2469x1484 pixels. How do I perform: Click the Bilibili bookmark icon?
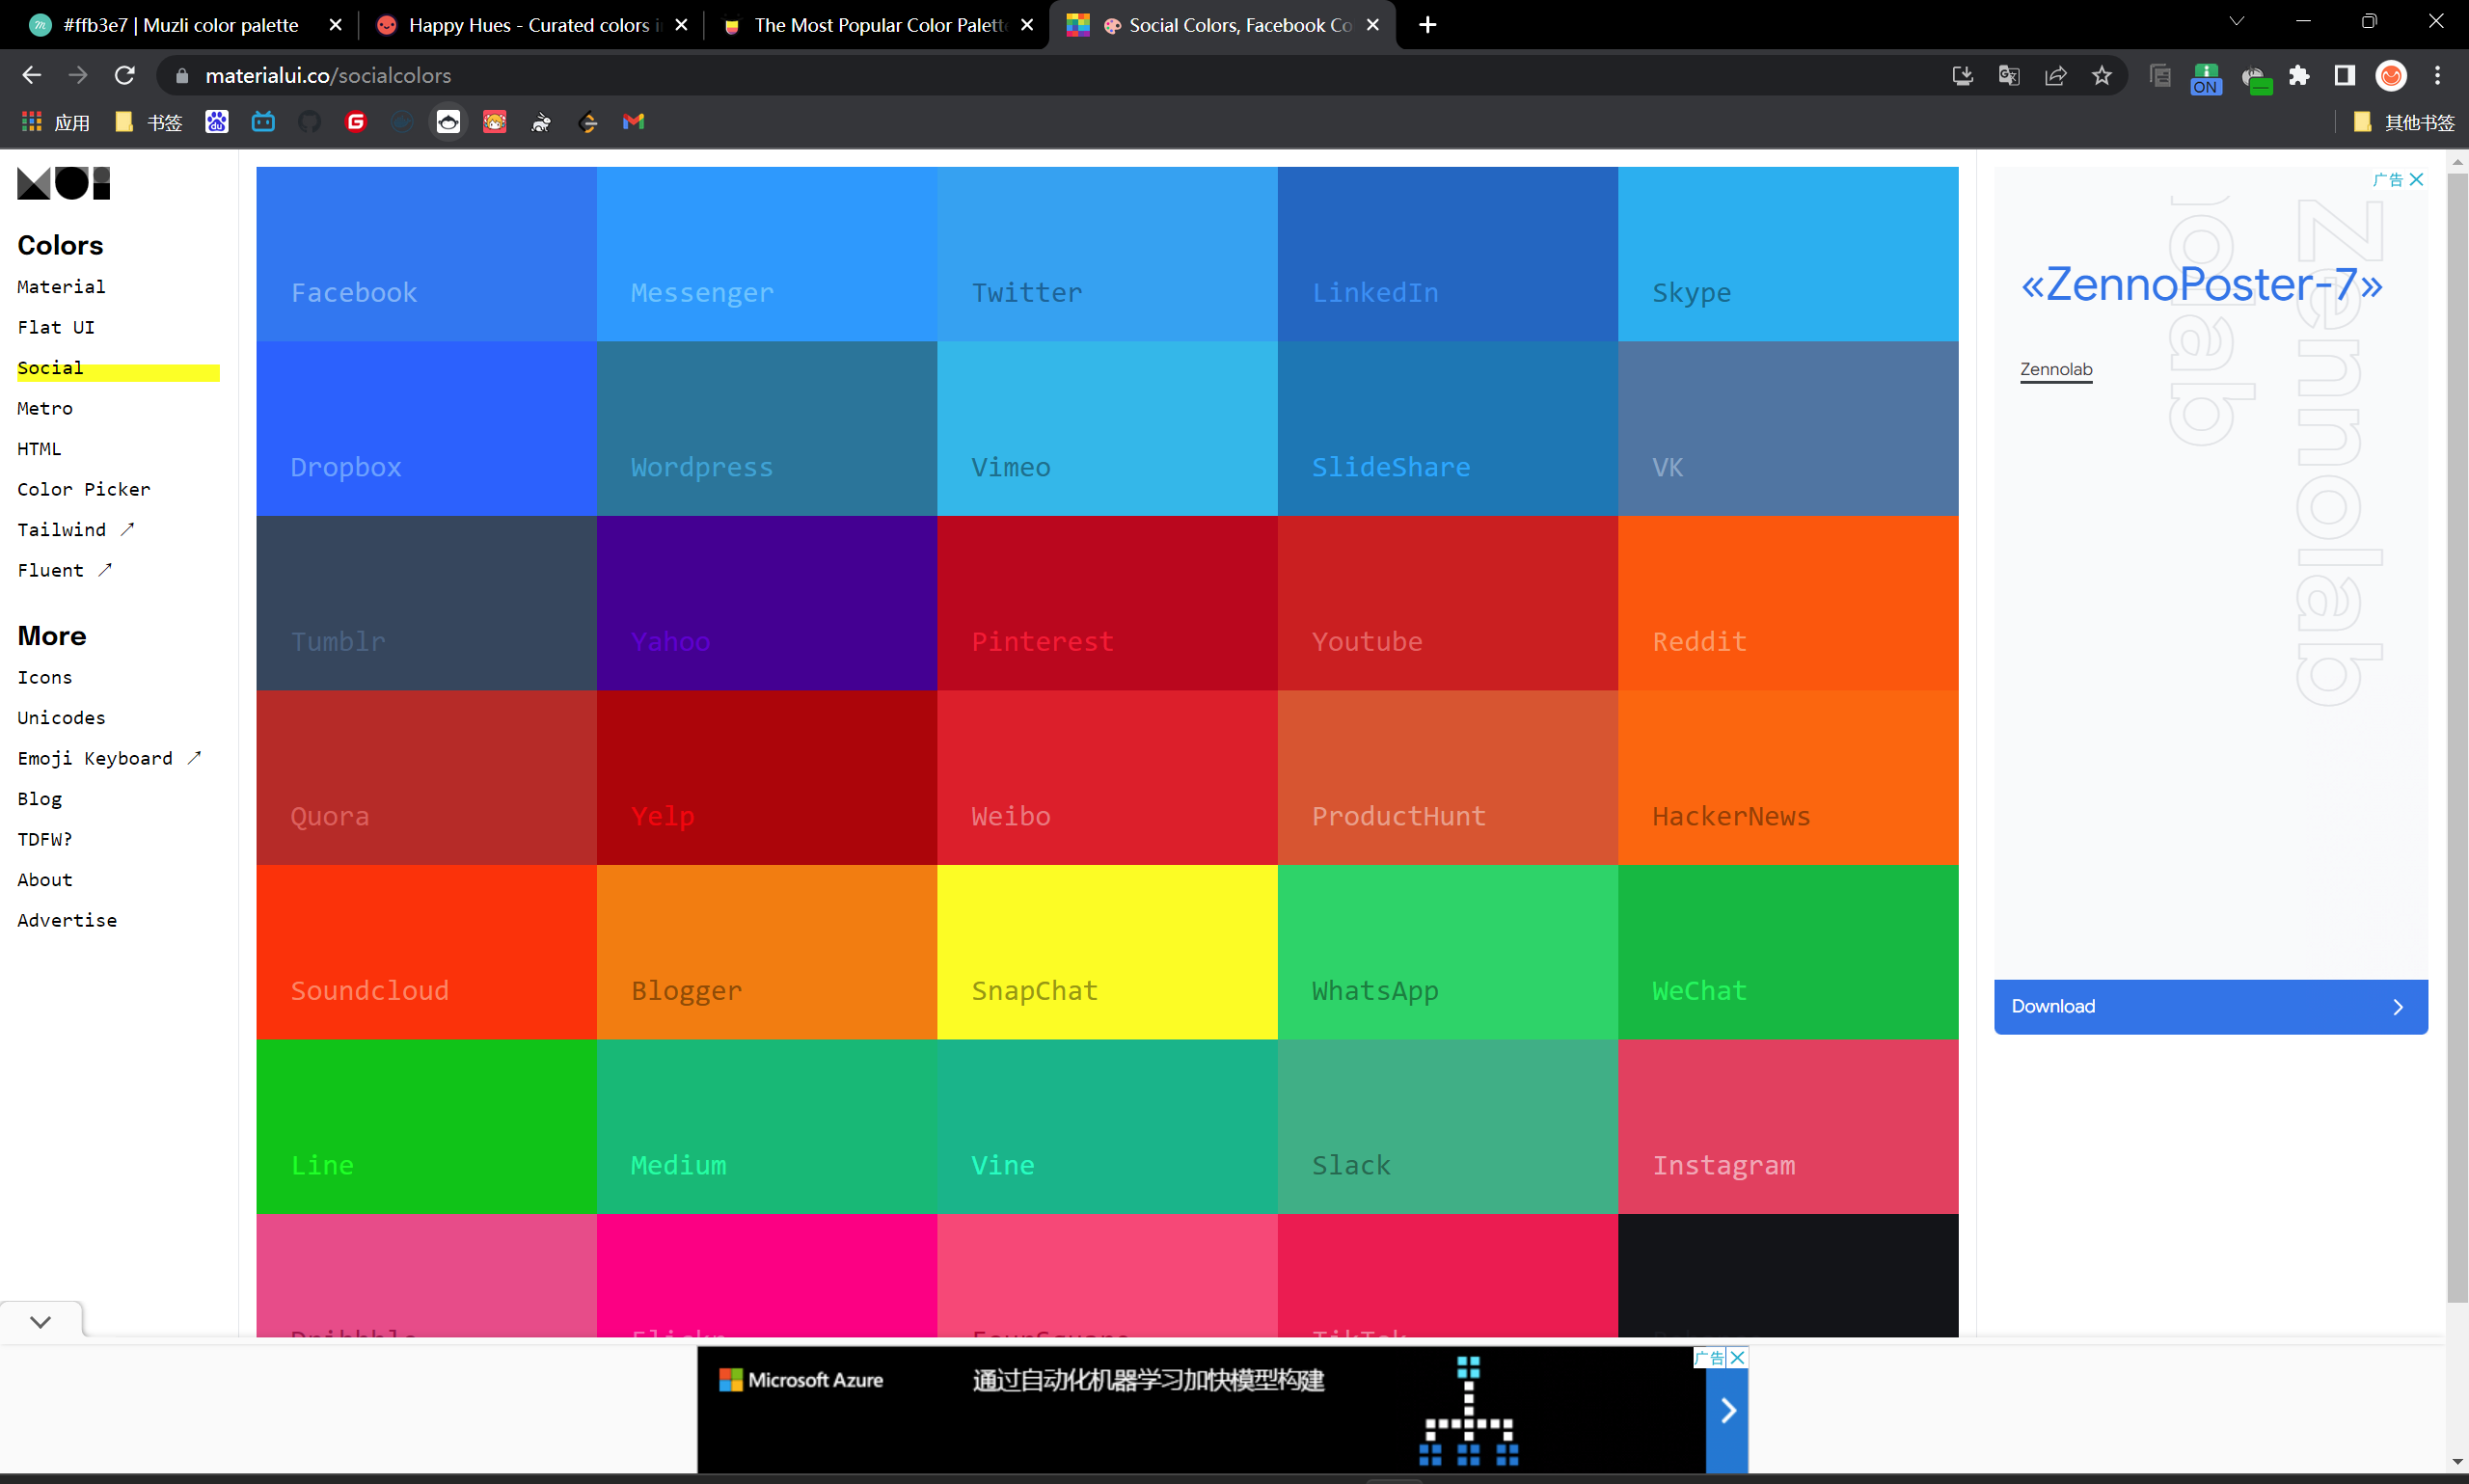click(x=263, y=122)
